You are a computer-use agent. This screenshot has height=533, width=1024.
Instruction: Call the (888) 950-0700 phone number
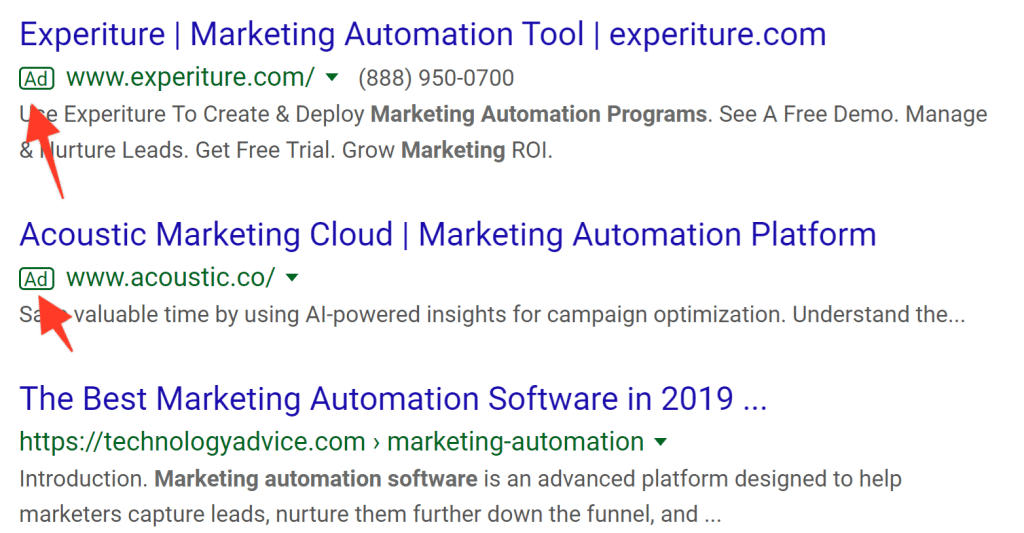[436, 78]
